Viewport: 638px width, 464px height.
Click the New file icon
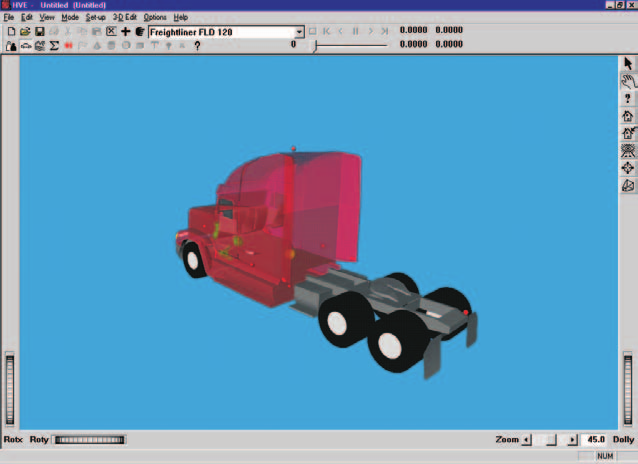click(x=11, y=32)
